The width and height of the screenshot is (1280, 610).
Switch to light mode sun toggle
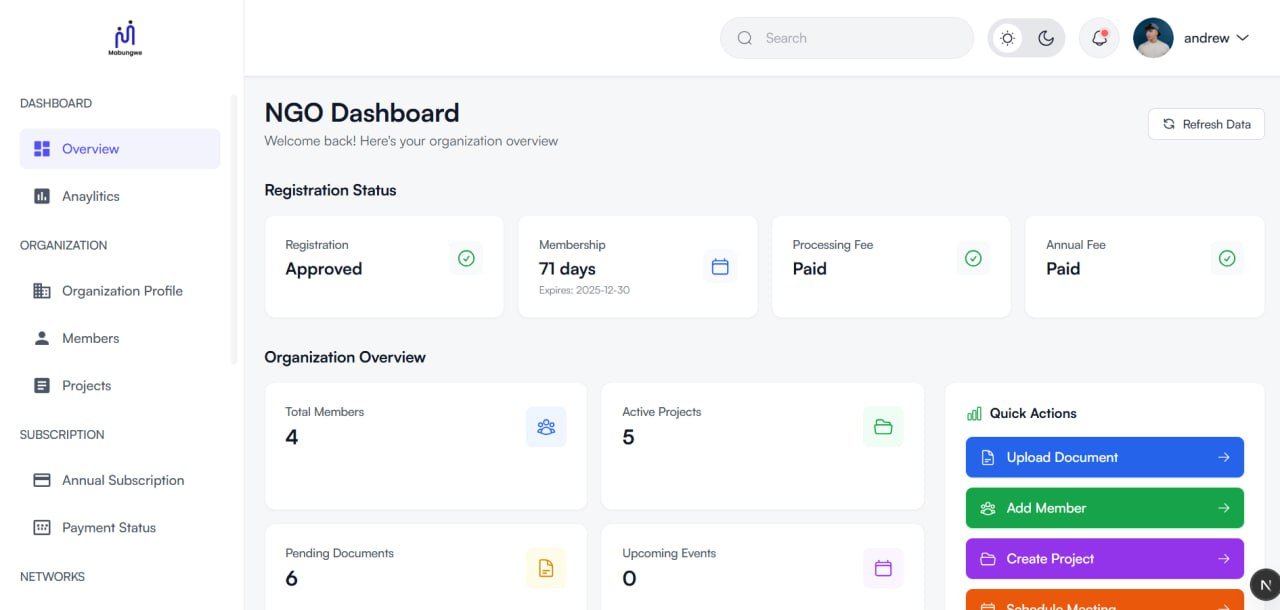pyautogui.click(x=1007, y=38)
